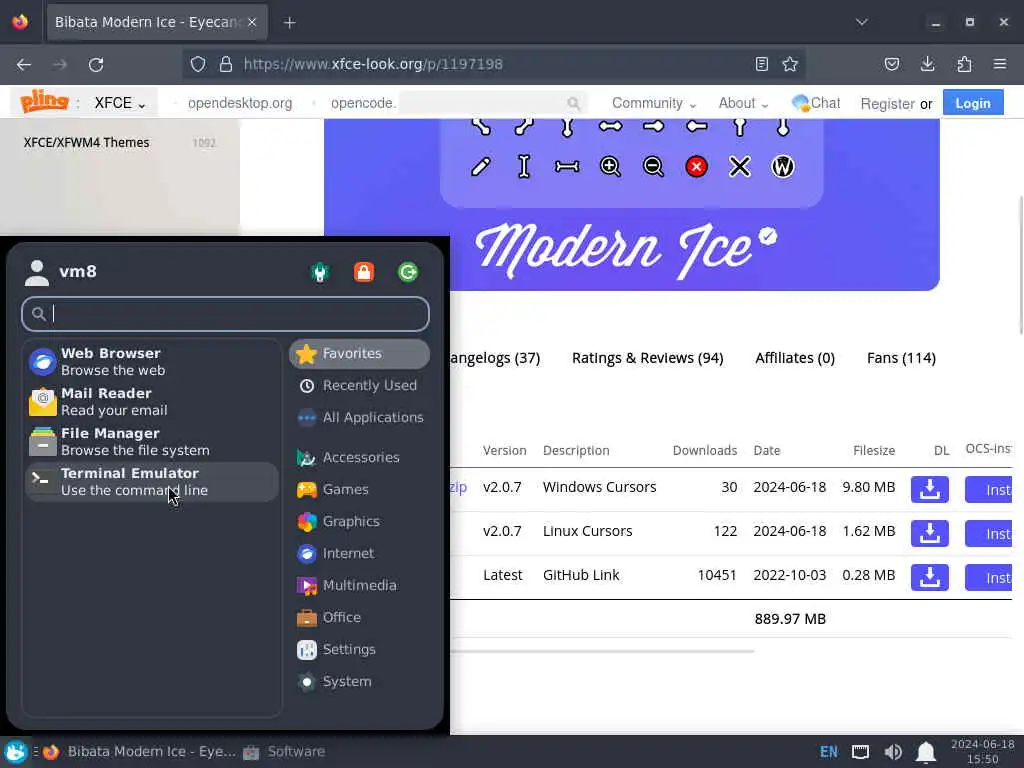Open Firefox downloads panel
This screenshot has height=768, width=1024.
tap(927, 64)
